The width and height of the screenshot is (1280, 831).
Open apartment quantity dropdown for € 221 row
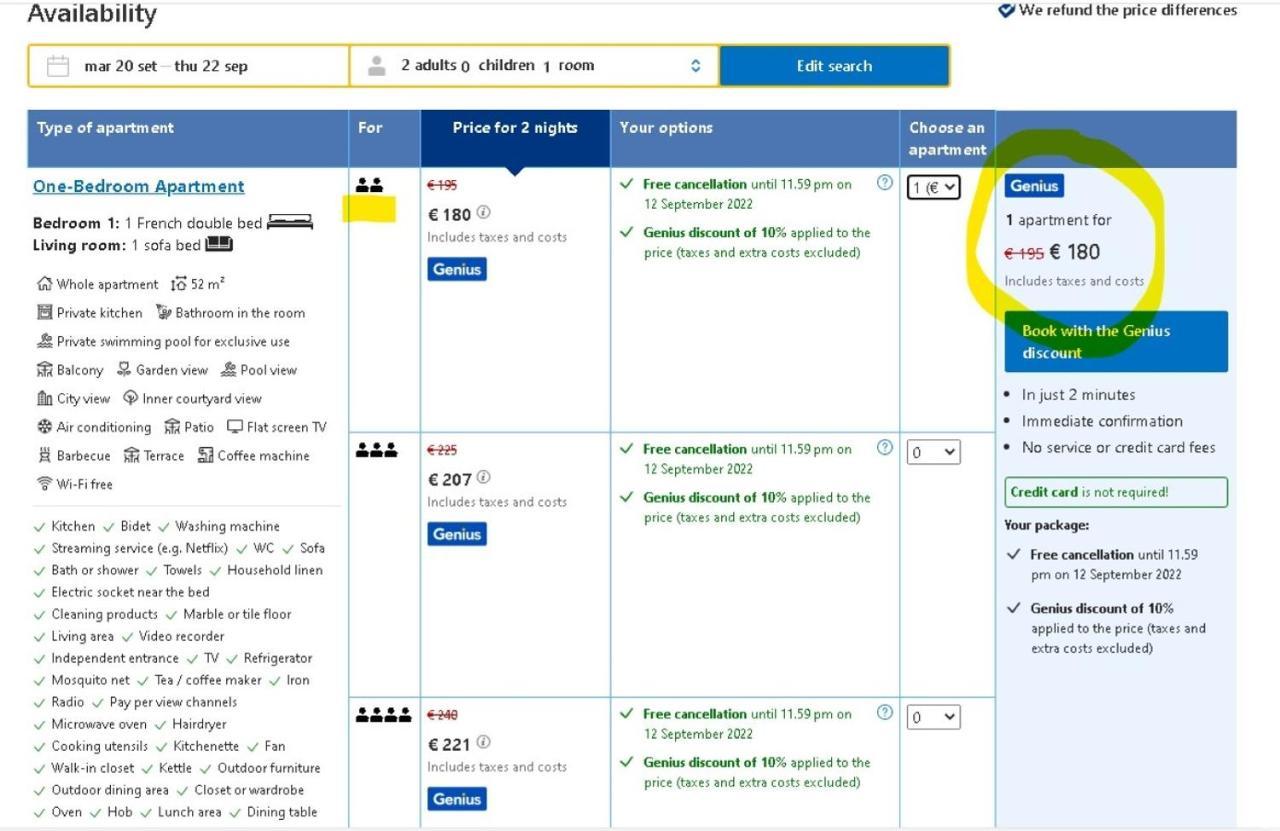[933, 717]
